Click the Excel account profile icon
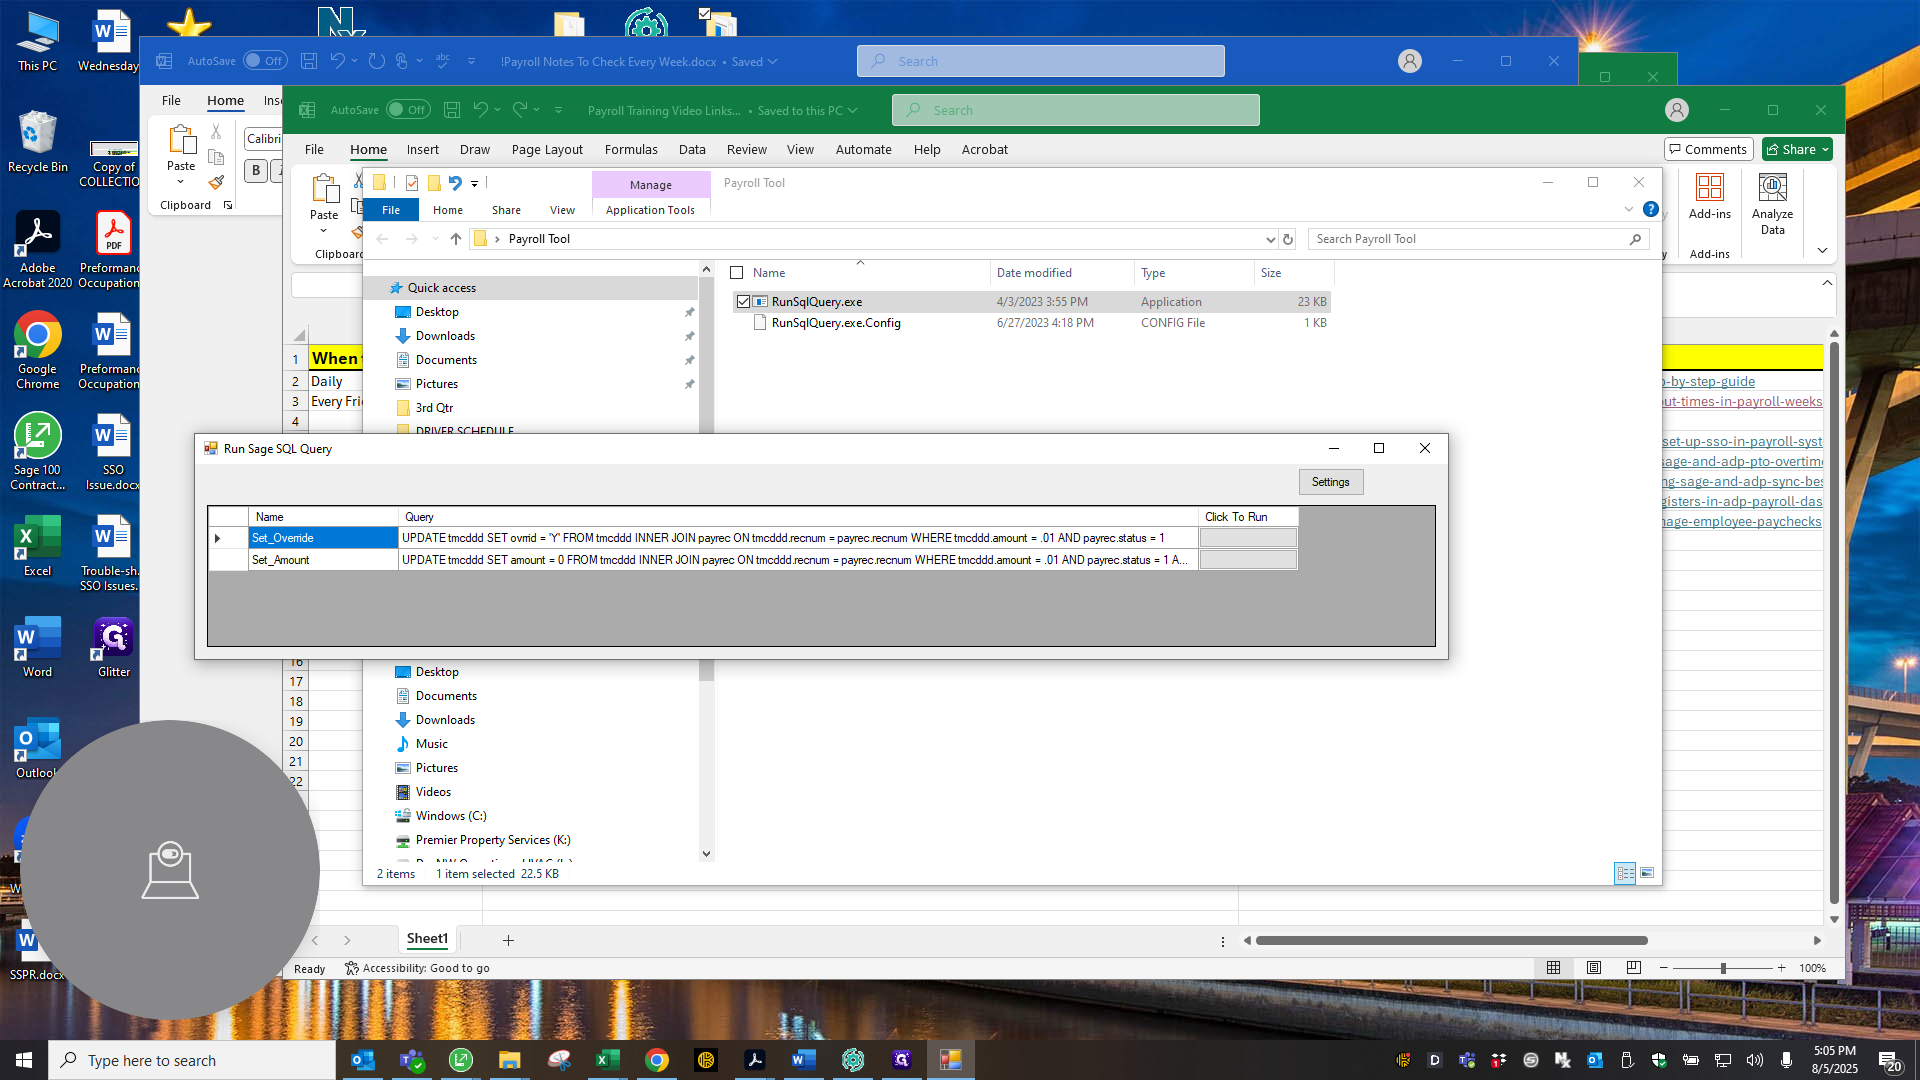 pyautogui.click(x=1677, y=110)
